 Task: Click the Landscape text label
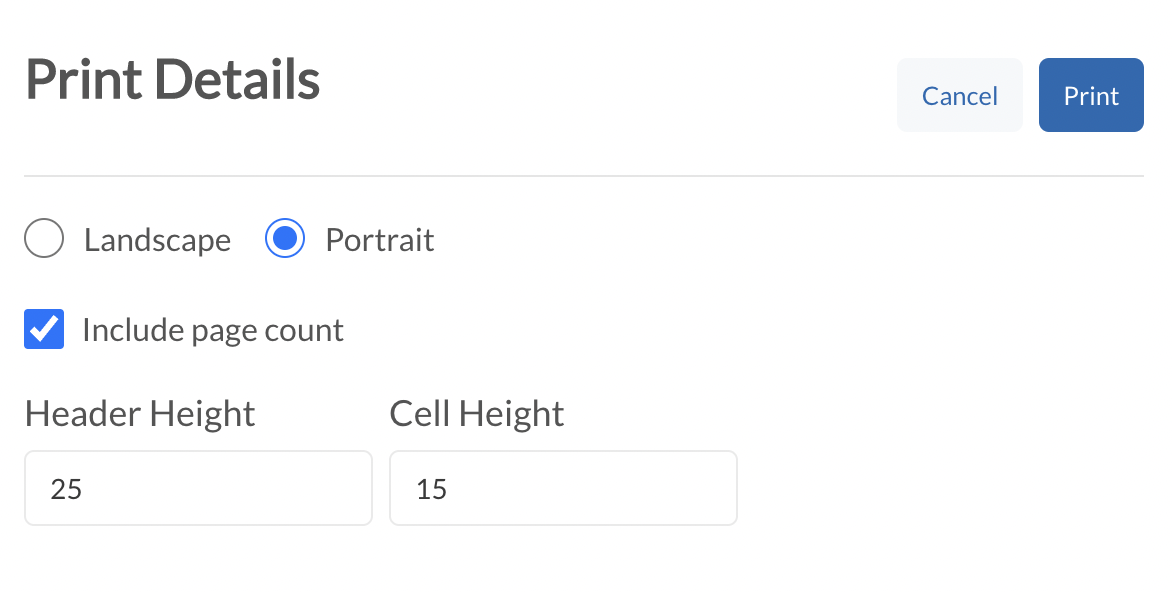157,241
